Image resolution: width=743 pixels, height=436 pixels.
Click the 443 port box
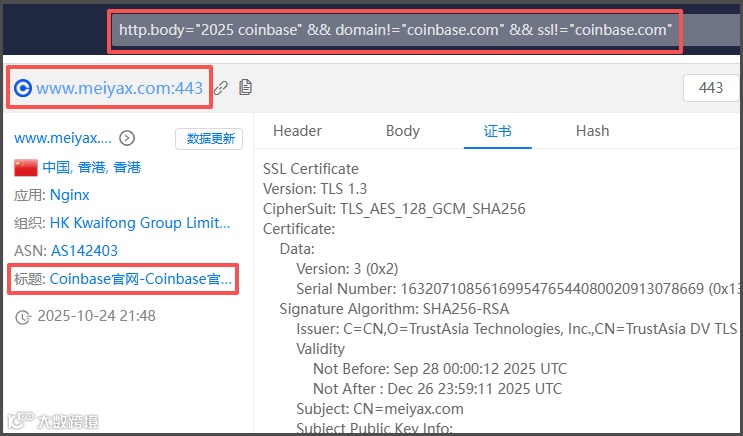(x=711, y=88)
